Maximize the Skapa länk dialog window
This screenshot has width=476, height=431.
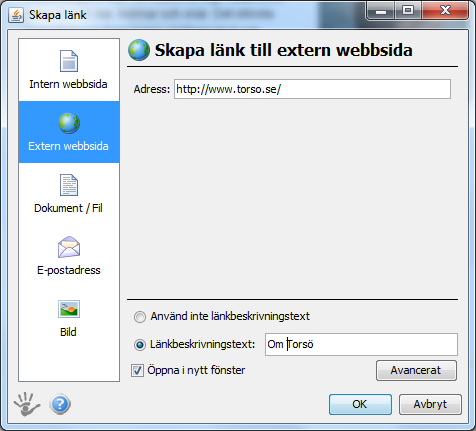408,11
